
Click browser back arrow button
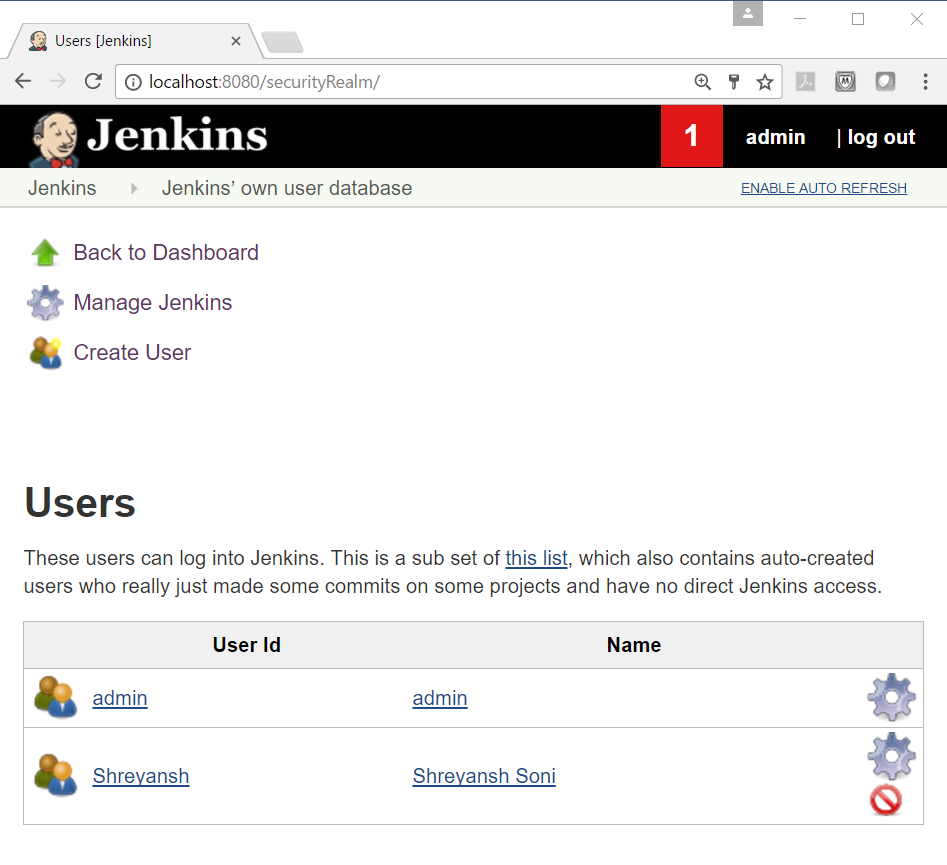tap(23, 81)
